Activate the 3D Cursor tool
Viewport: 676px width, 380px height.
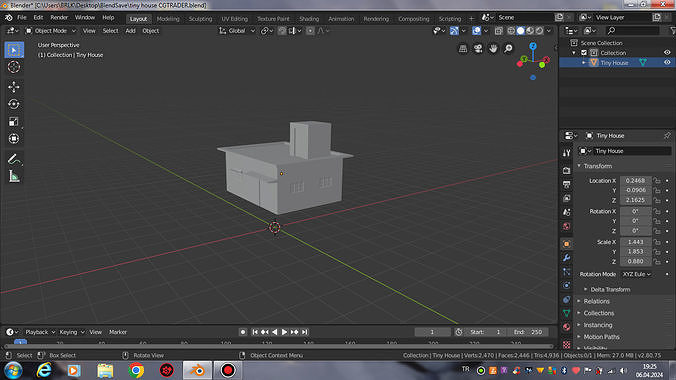pyautogui.click(x=14, y=67)
